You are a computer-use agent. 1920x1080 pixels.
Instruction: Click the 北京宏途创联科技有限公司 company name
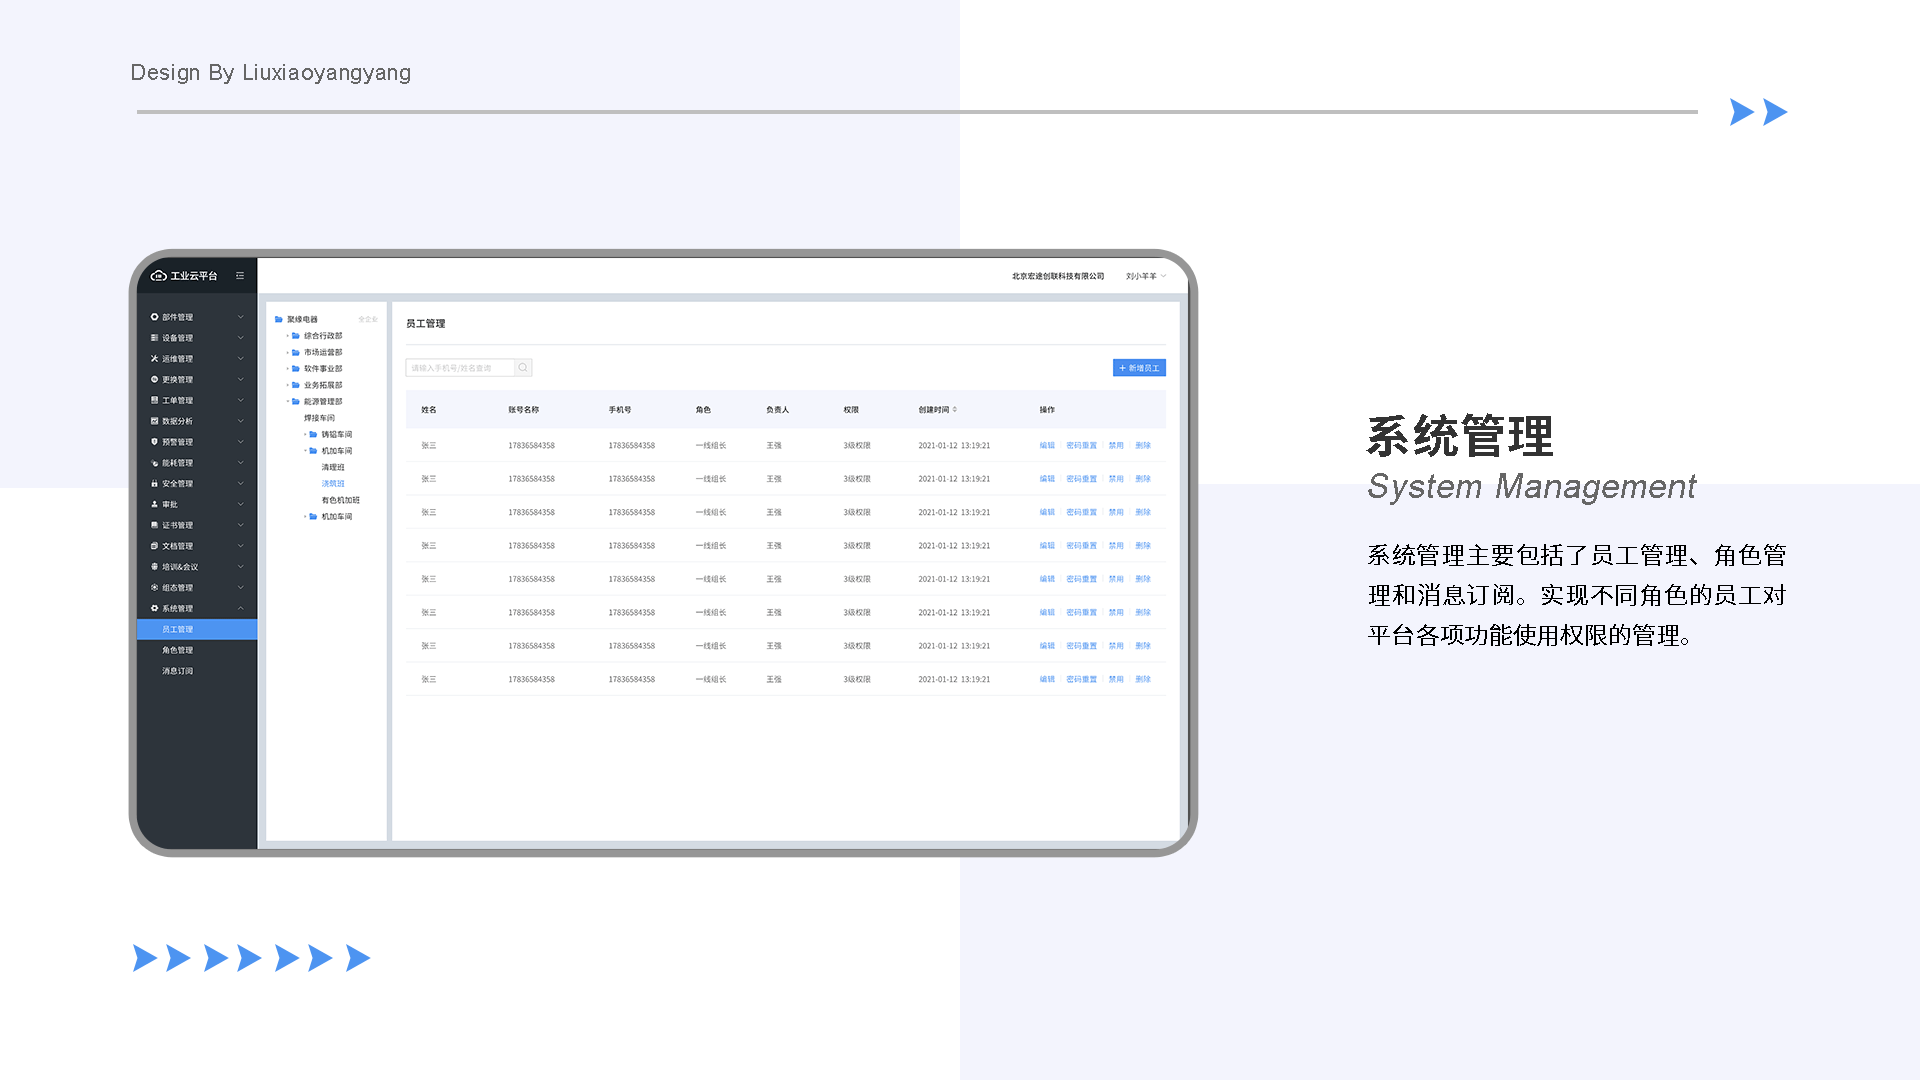click(1058, 276)
